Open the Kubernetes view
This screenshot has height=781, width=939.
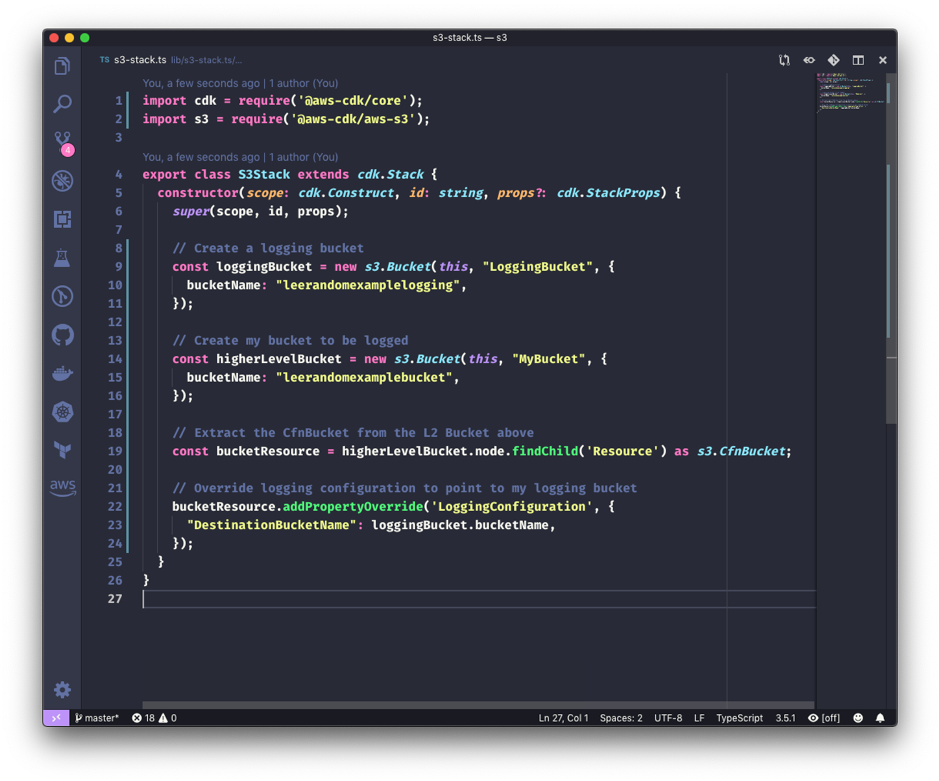point(62,412)
